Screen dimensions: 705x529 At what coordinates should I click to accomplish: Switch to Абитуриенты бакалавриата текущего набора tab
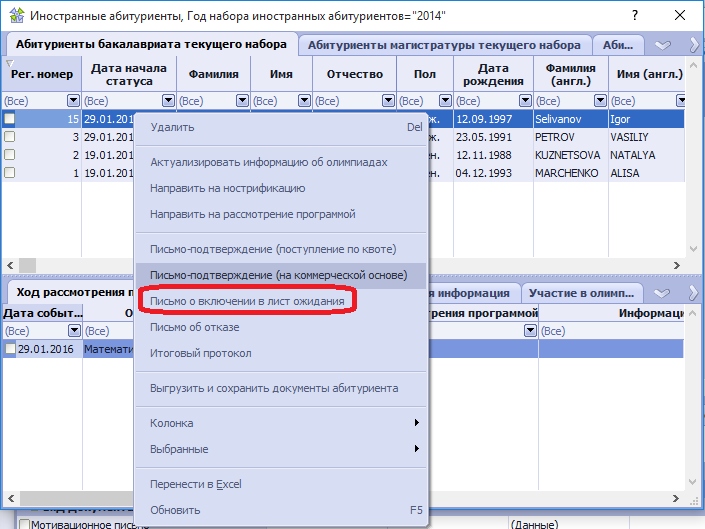point(152,44)
